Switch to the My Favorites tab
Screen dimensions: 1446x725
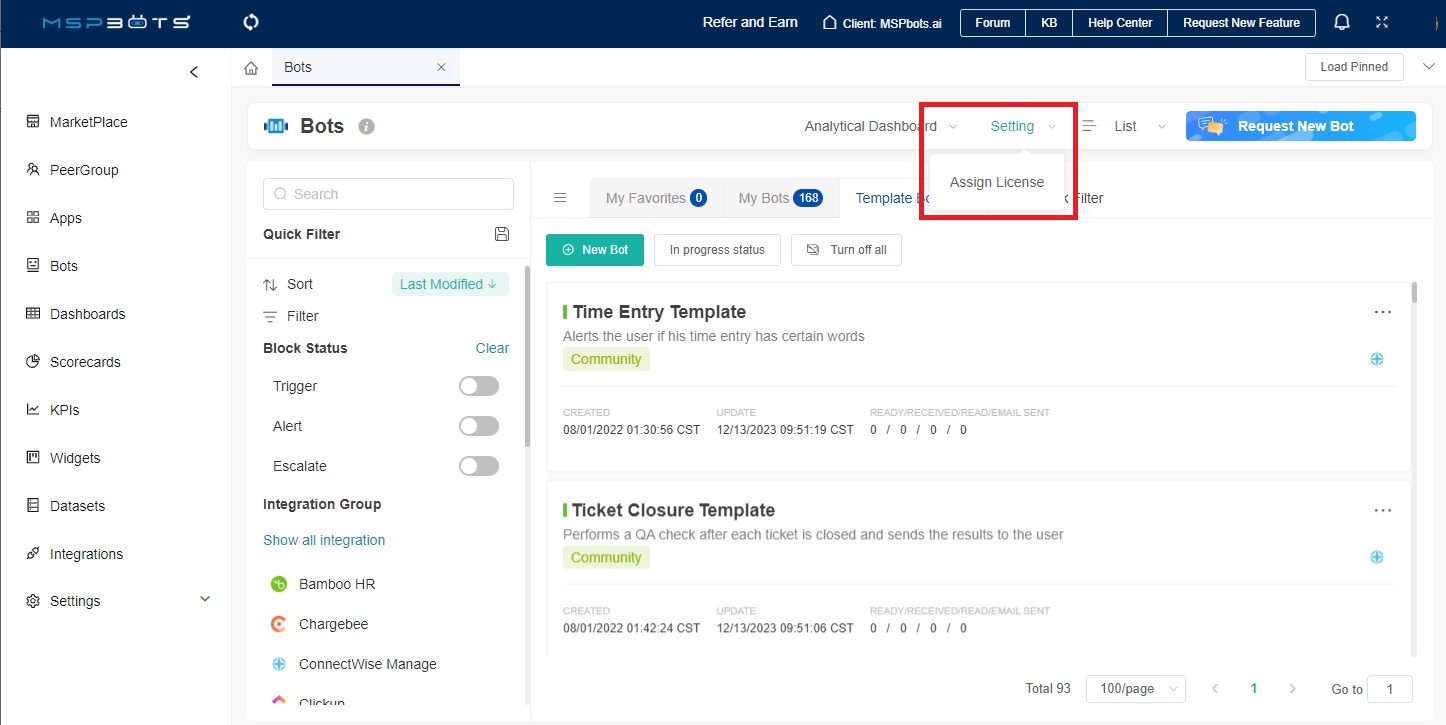[656, 198]
